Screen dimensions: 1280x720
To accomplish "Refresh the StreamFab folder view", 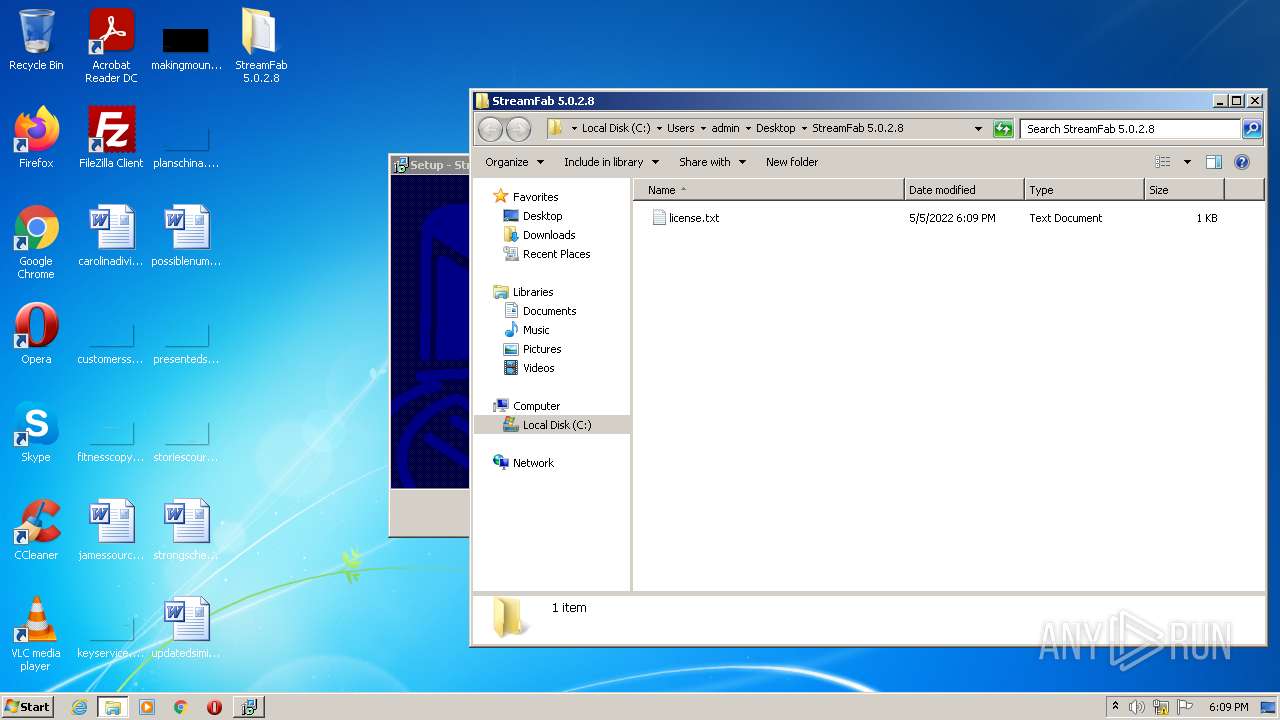I will (x=1003, y=129).
